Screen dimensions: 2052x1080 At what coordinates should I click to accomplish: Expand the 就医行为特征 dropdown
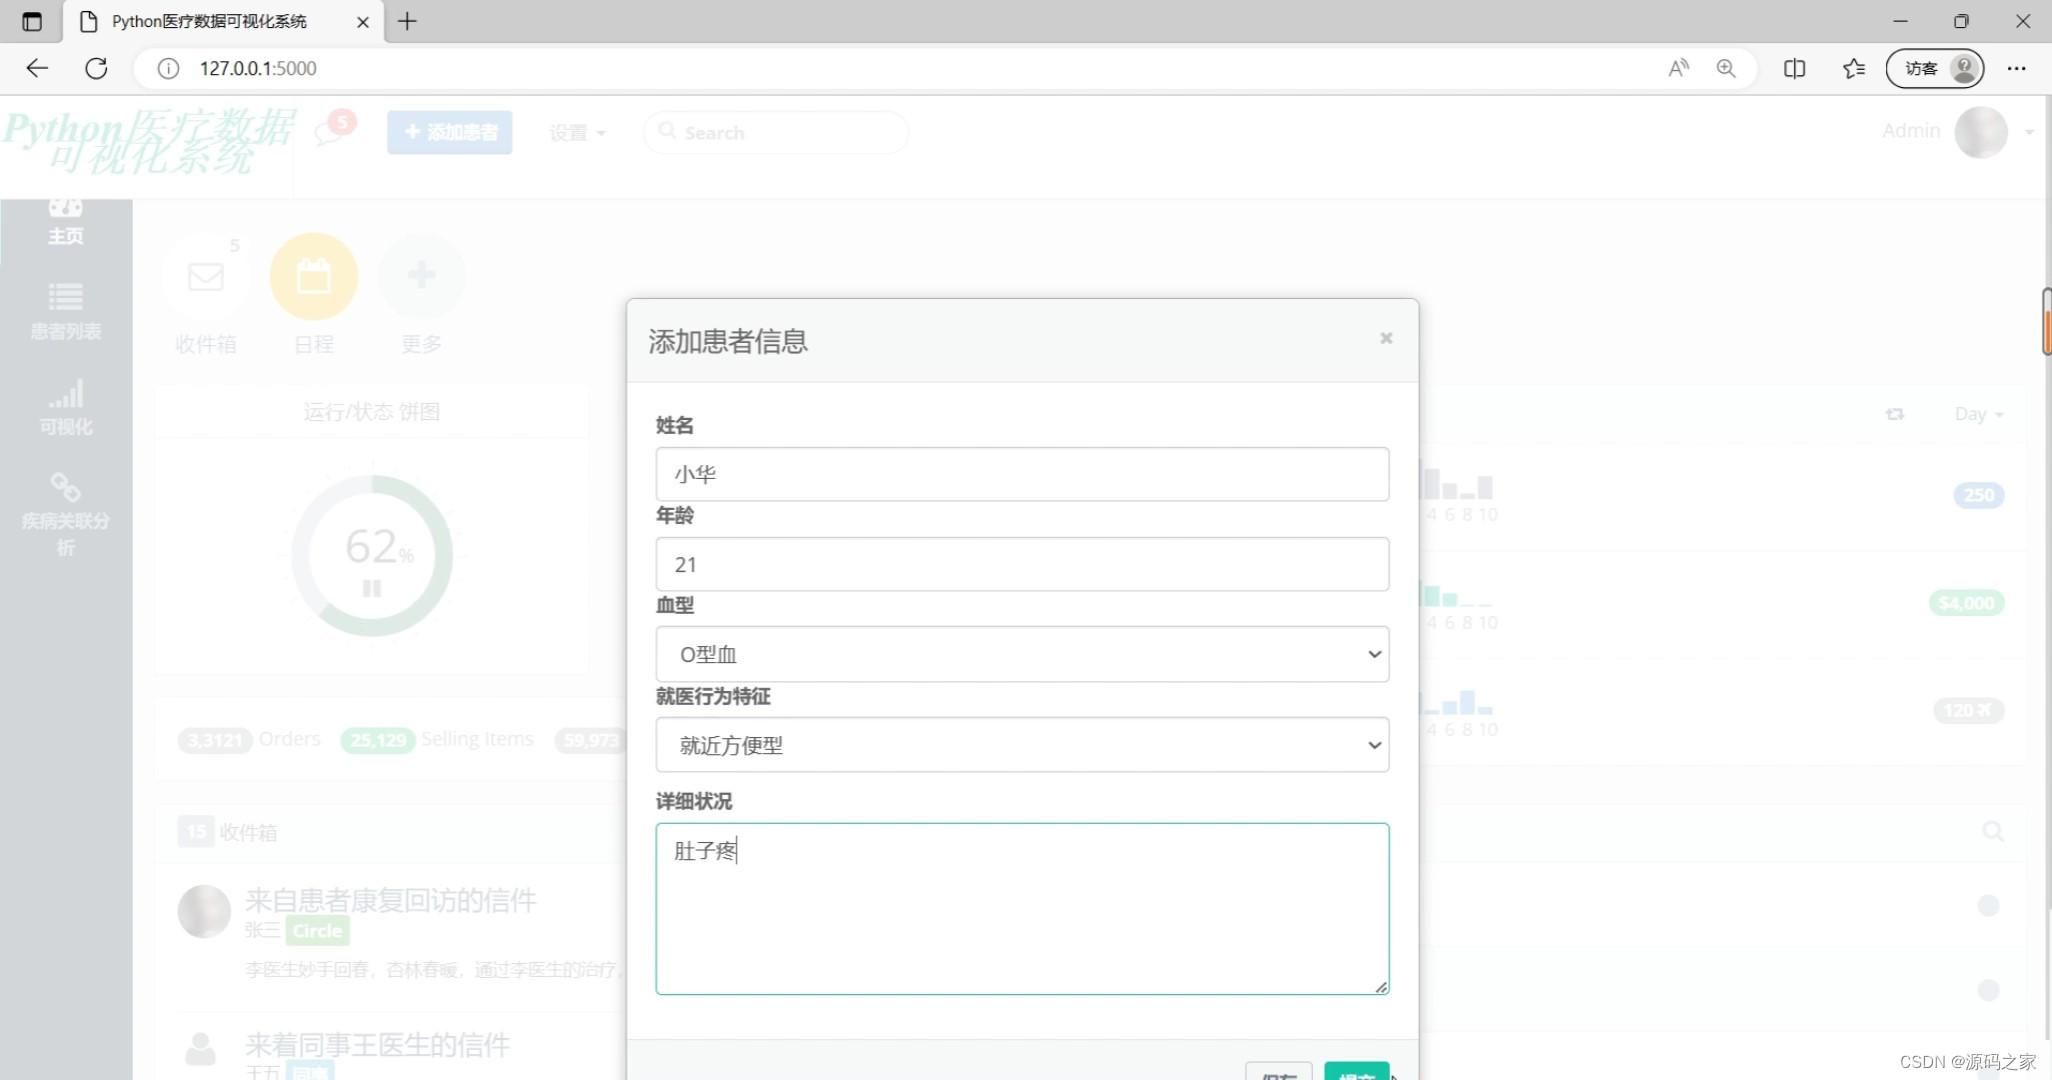(1022, 745)
